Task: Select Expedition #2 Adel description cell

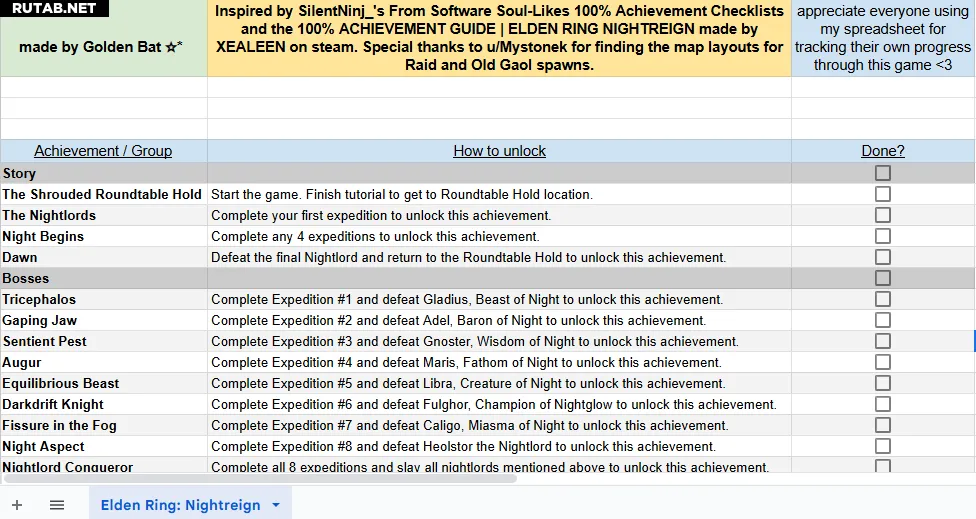Action: pos(499,320)
